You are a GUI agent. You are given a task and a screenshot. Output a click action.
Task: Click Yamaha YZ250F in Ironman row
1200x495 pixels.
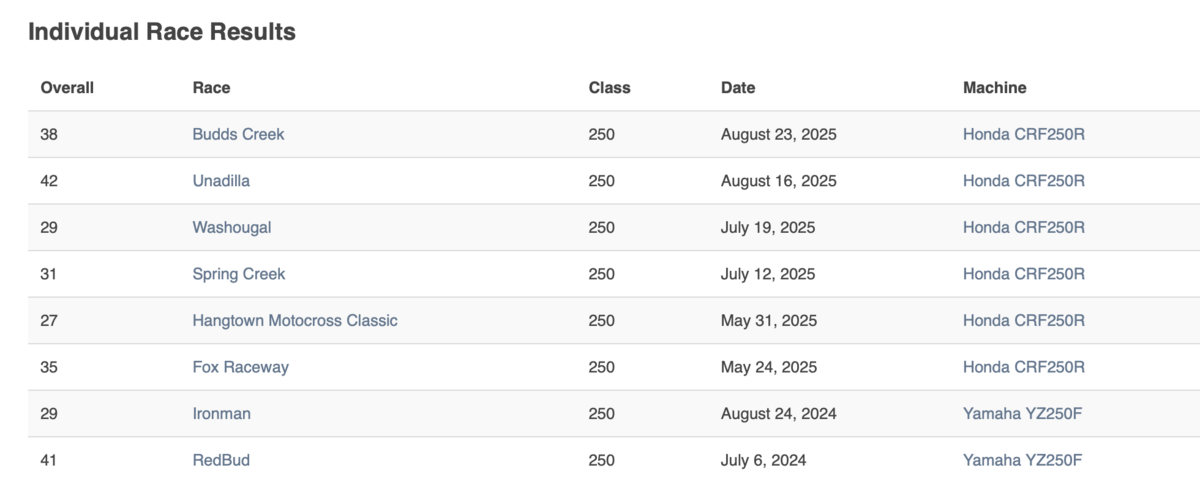point(1022,414)
